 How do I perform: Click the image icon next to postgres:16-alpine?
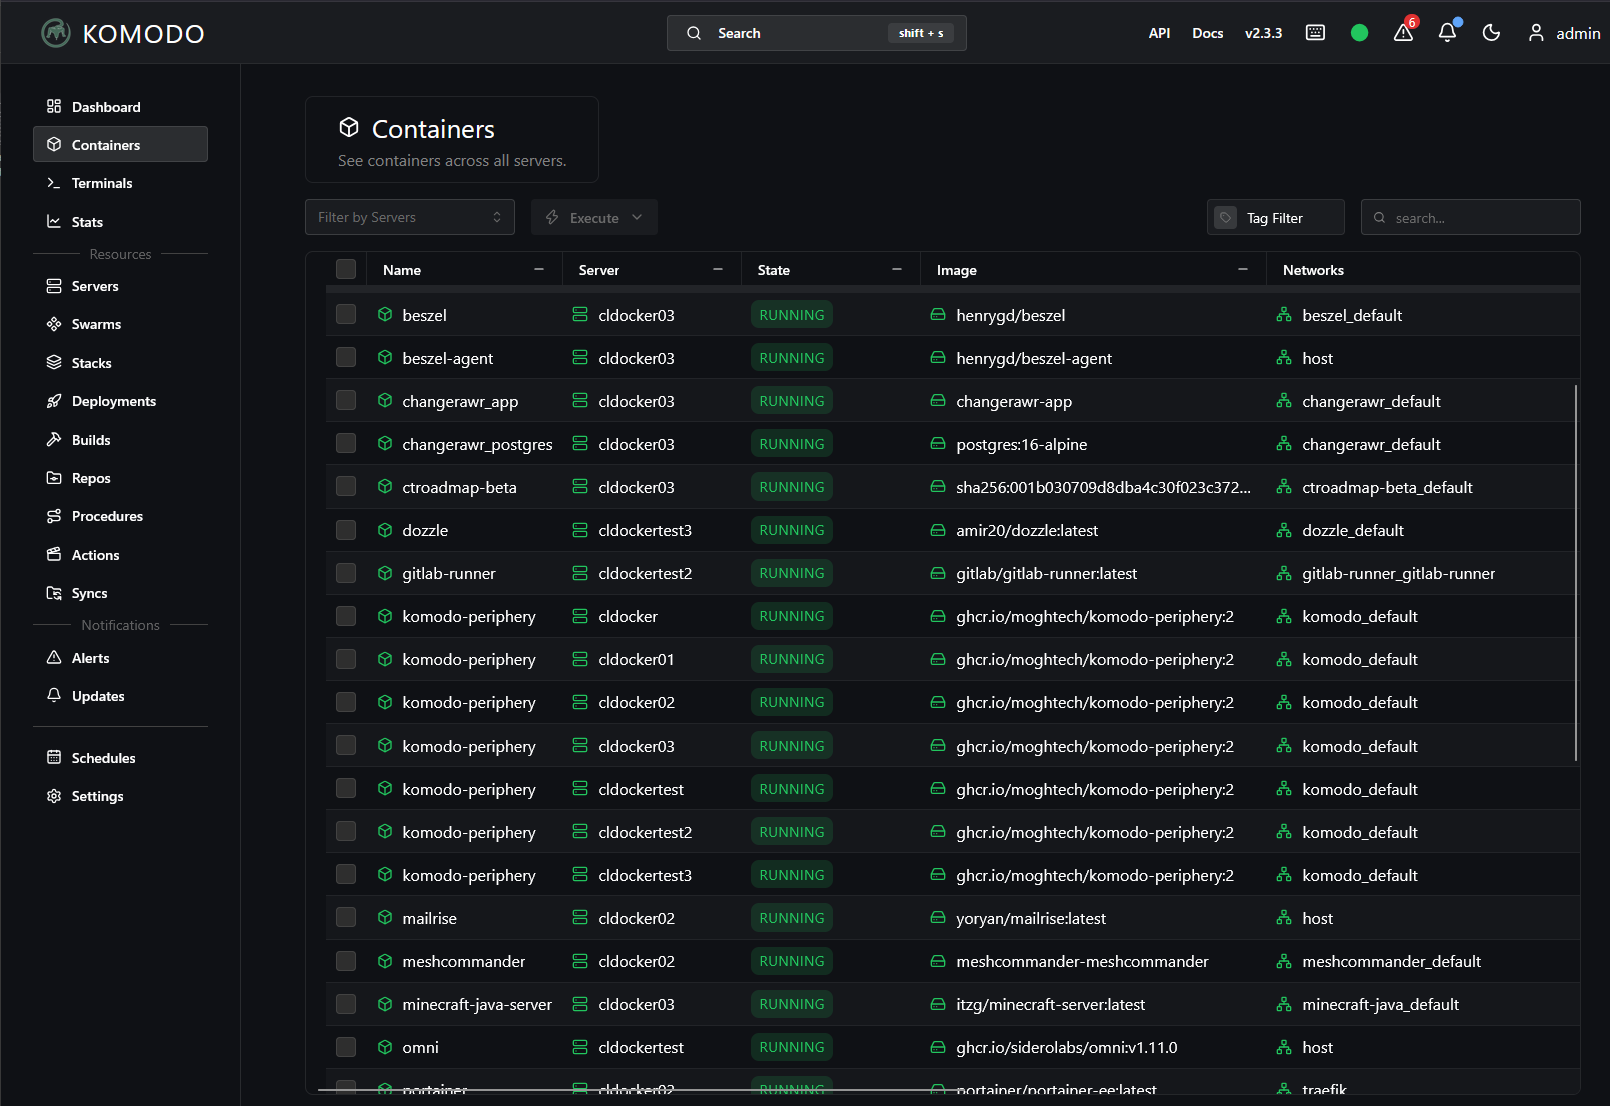point(938,444)
